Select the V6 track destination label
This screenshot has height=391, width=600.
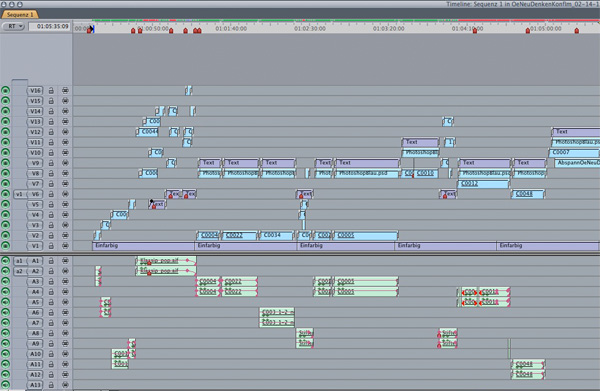(x=35, y=194)
